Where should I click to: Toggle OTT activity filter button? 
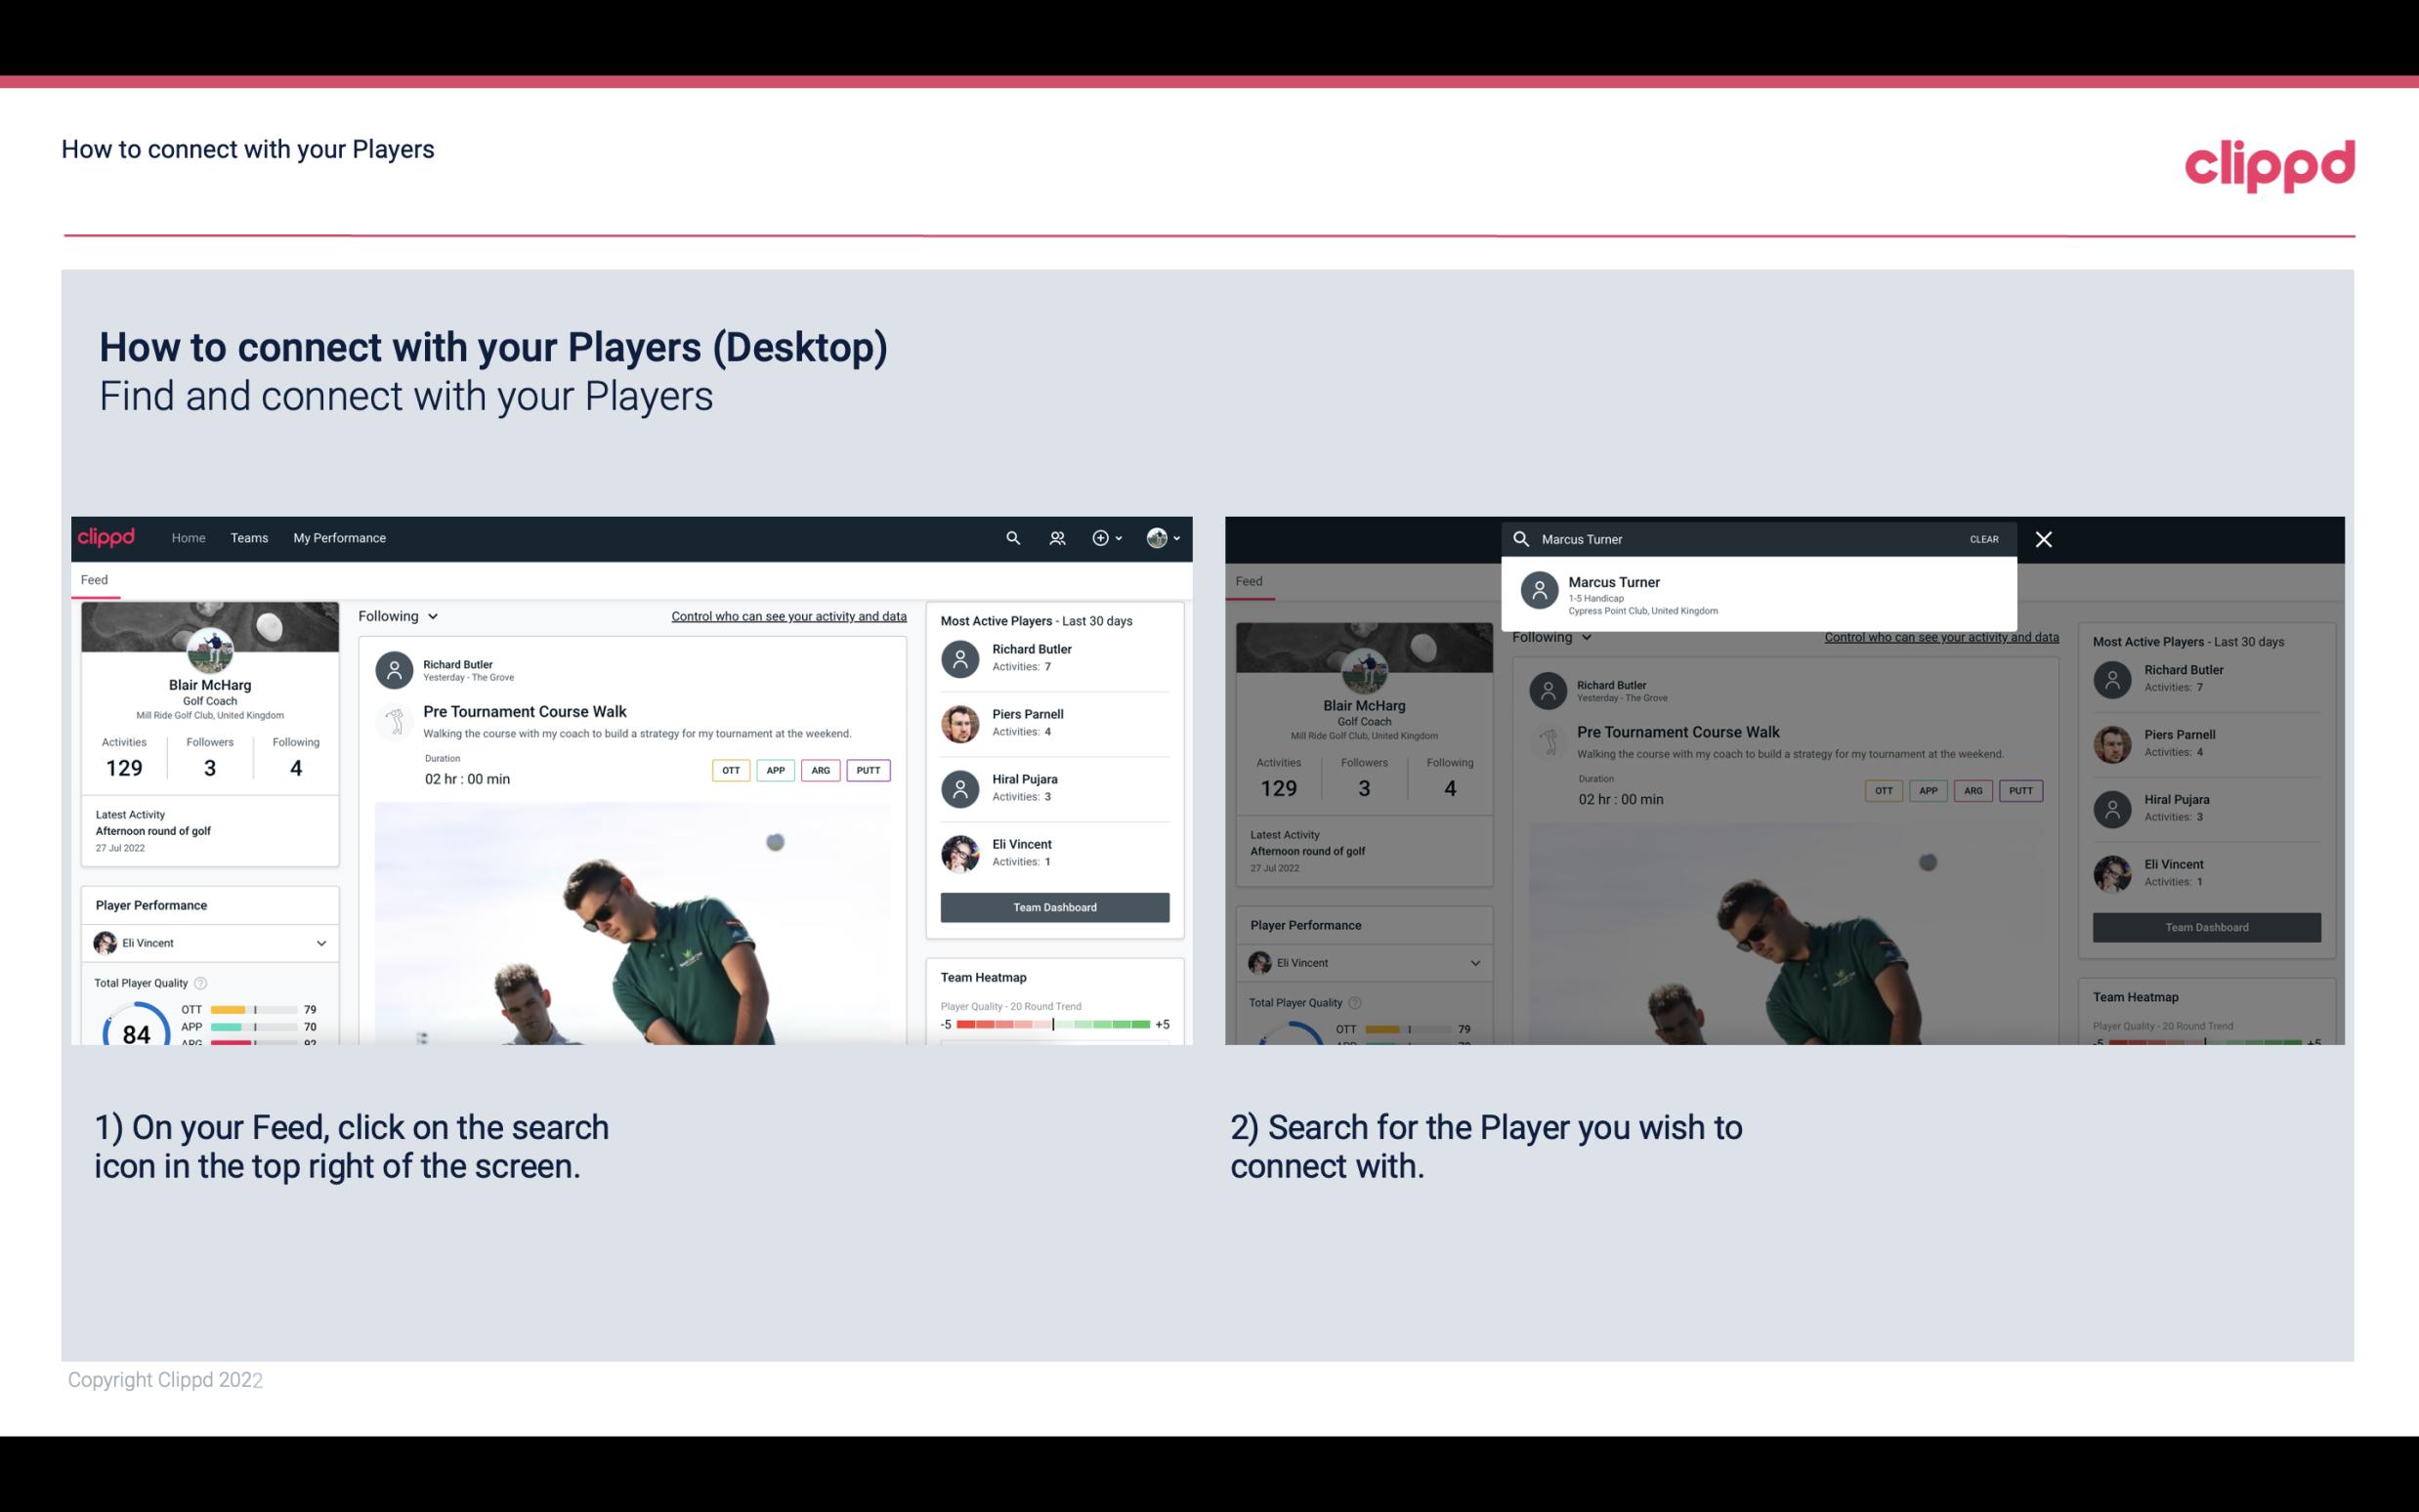728,768
